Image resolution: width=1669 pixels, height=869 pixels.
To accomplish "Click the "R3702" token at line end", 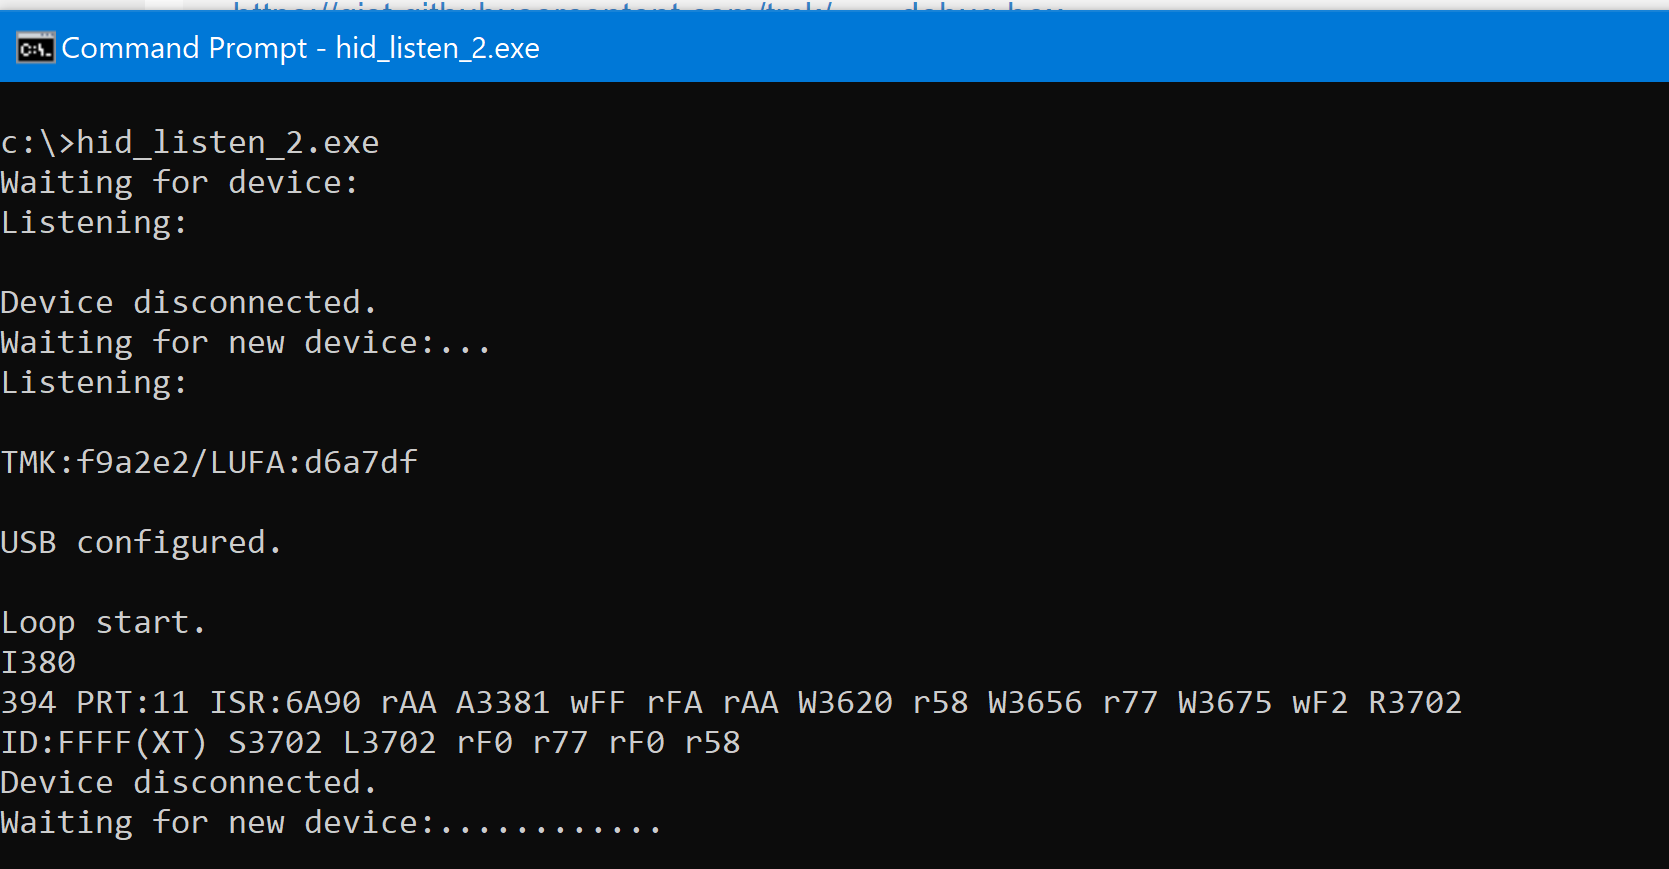I will point(1415,703).
